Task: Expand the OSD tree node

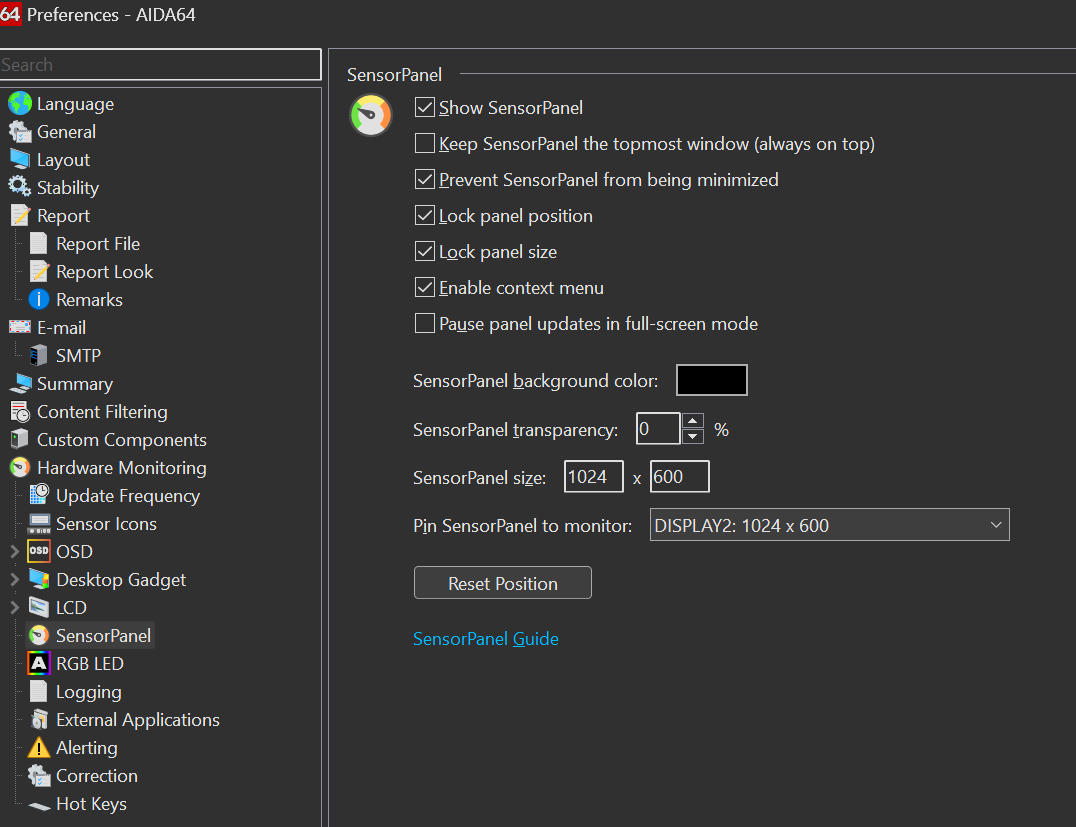Action: [x=14, y=552]
